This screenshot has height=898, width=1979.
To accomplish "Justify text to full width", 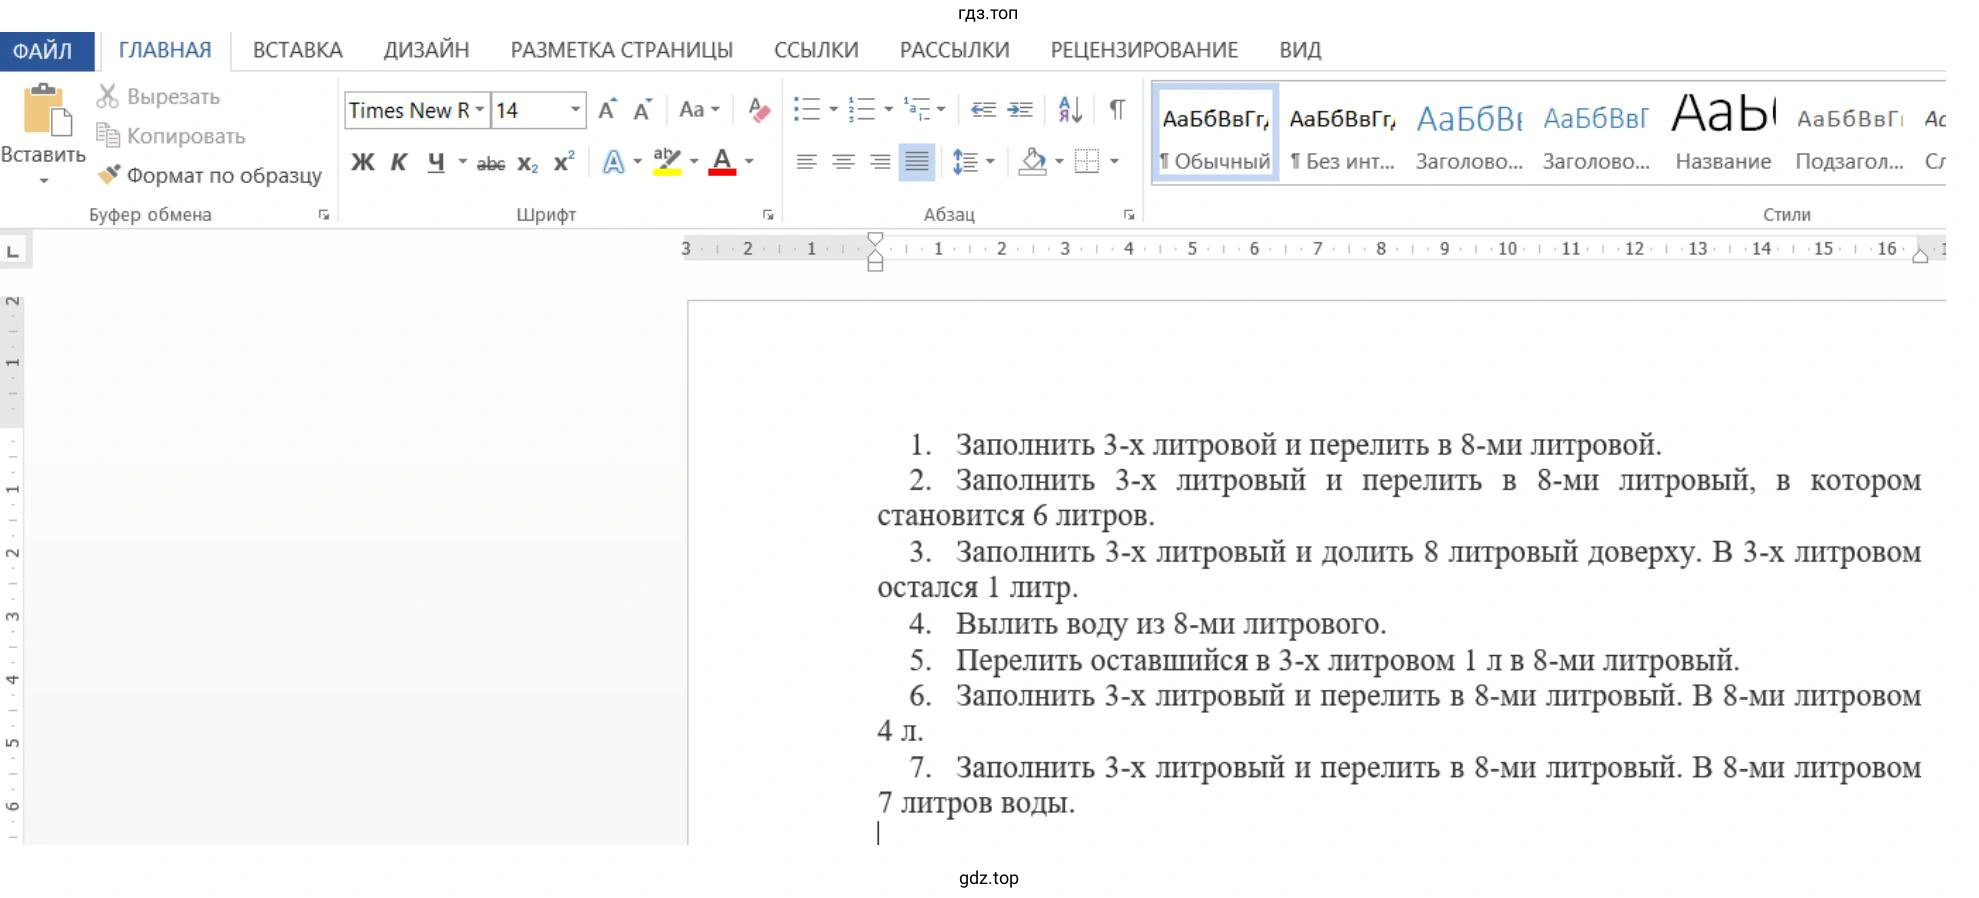I will (916, 161).
